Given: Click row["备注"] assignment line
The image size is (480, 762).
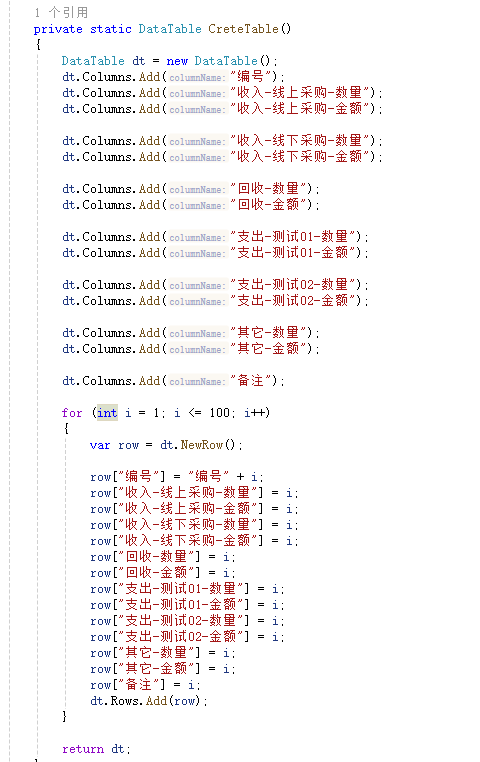Looking at the screenshot, I should pyautogui.click(x=145, y=686).
